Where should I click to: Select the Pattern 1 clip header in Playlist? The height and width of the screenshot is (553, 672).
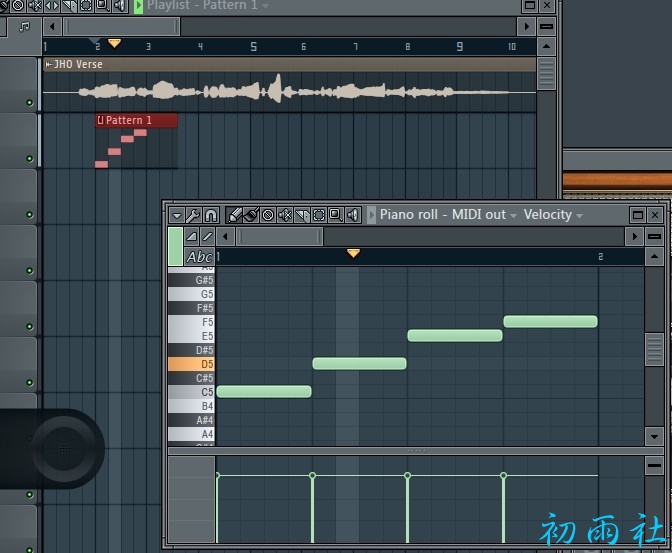pyautogui.click(x=136, y=120)
